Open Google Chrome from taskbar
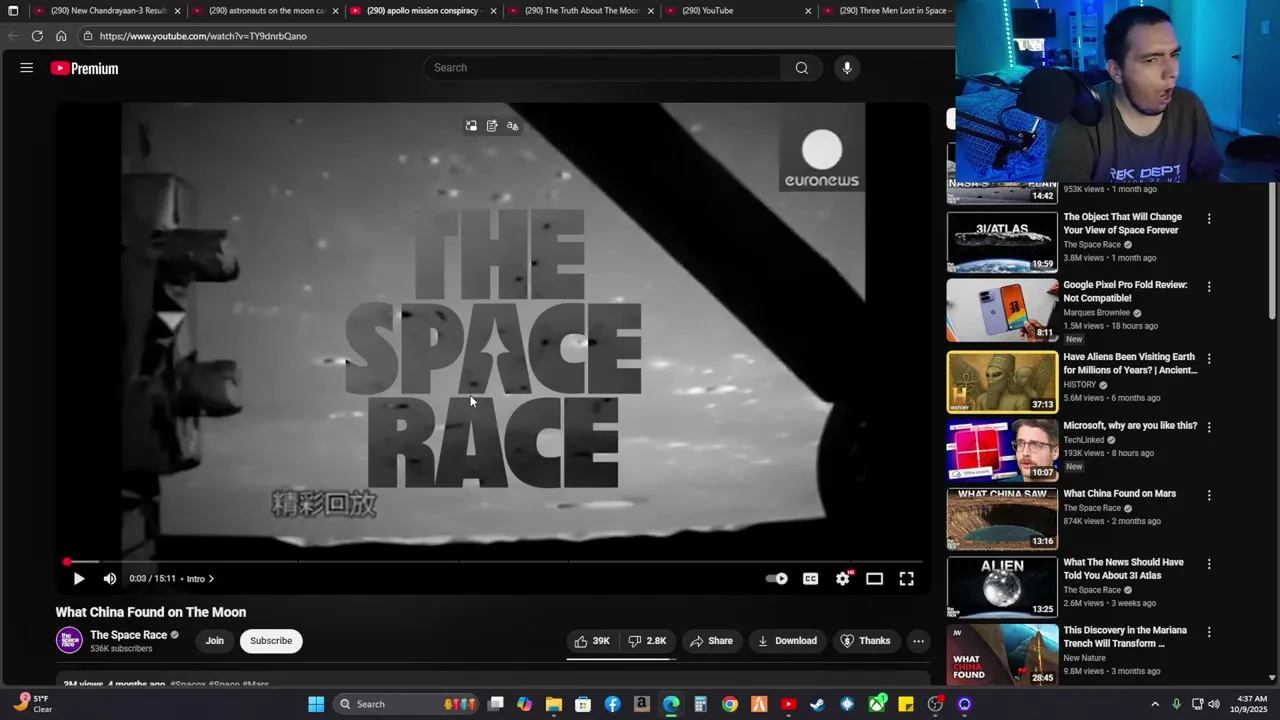The image size is (1280, 720). pos(730,704)
